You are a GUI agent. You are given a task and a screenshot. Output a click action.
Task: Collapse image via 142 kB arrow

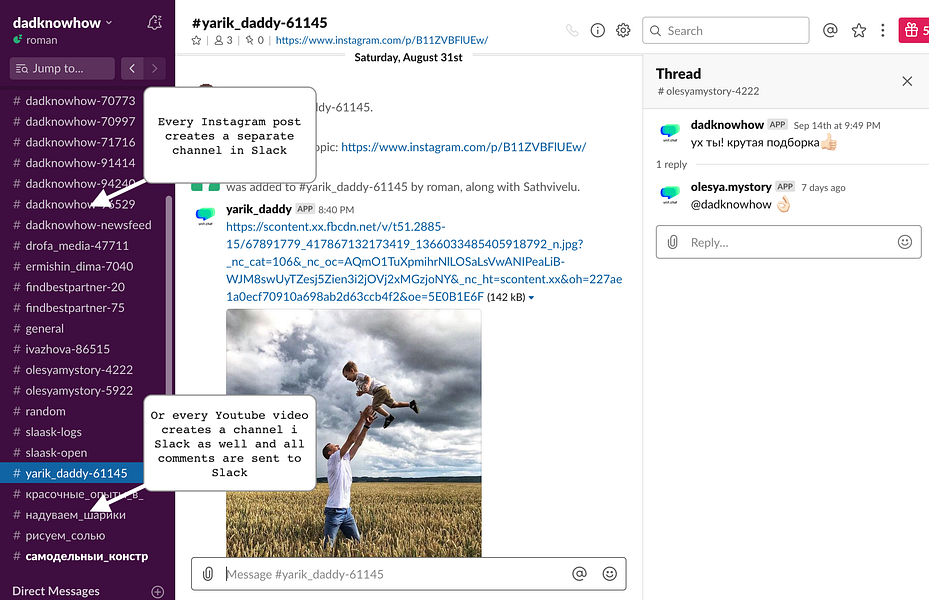tap(531, 298)
